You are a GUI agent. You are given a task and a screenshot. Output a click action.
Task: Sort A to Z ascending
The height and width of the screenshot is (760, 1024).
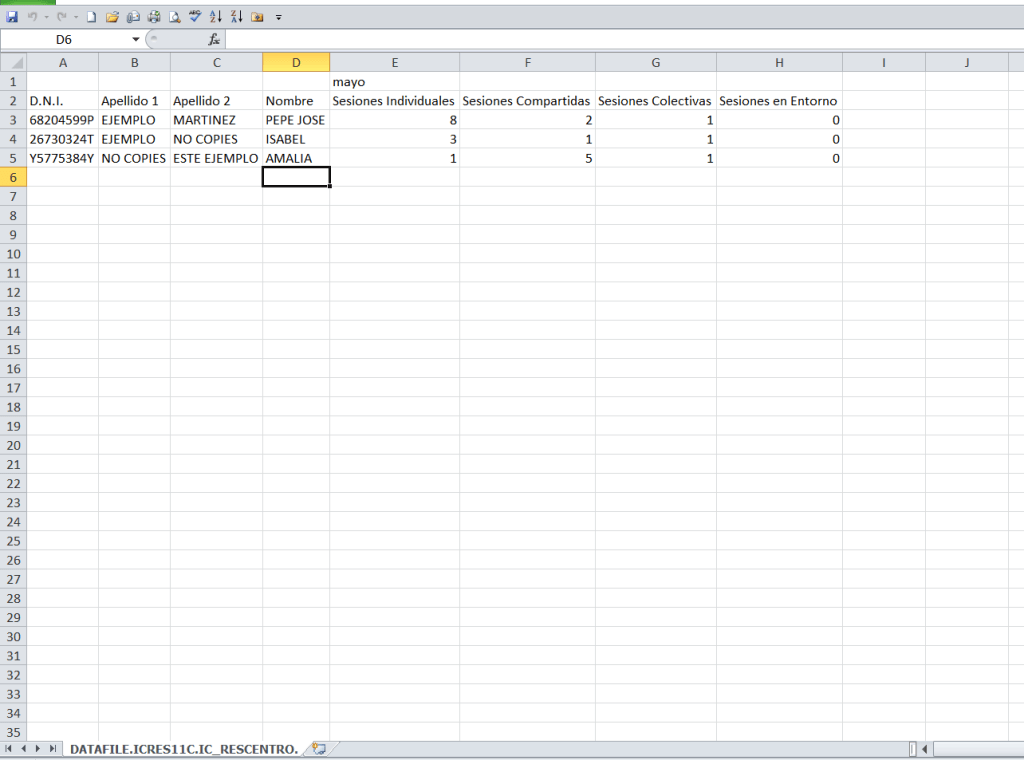[216, 17]
